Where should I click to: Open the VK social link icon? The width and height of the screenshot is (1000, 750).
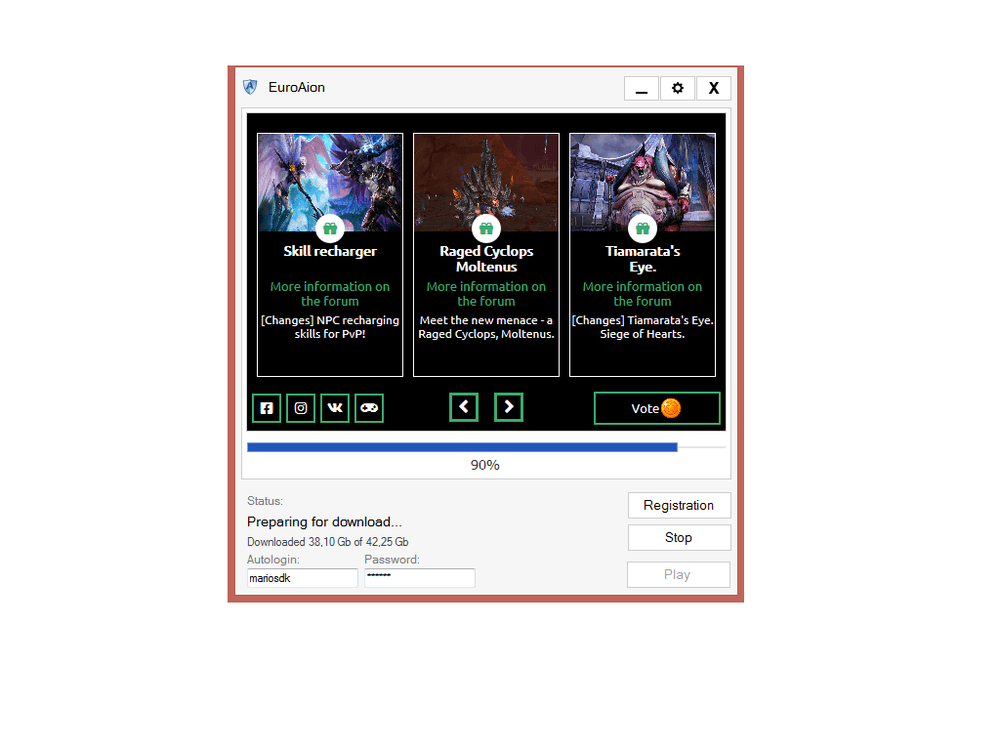335,408
